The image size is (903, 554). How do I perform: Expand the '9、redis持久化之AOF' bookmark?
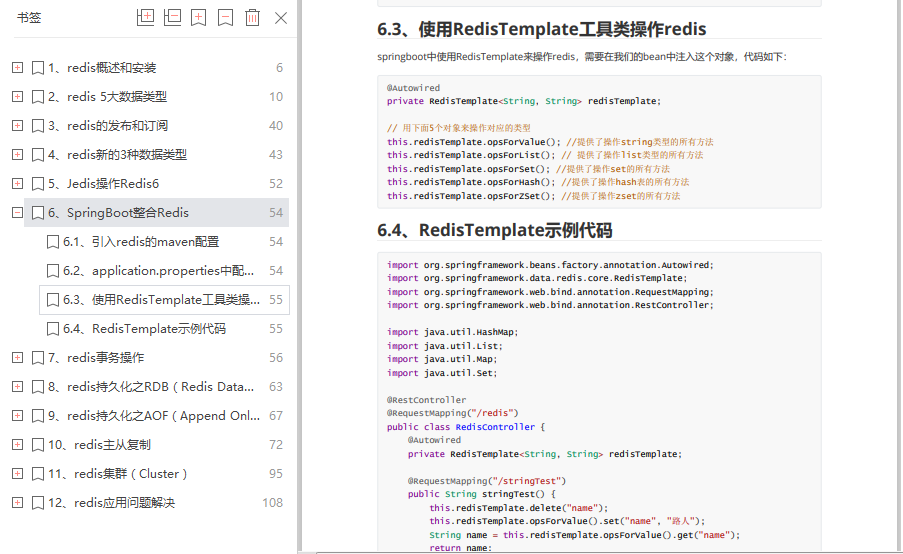(18, 416)
